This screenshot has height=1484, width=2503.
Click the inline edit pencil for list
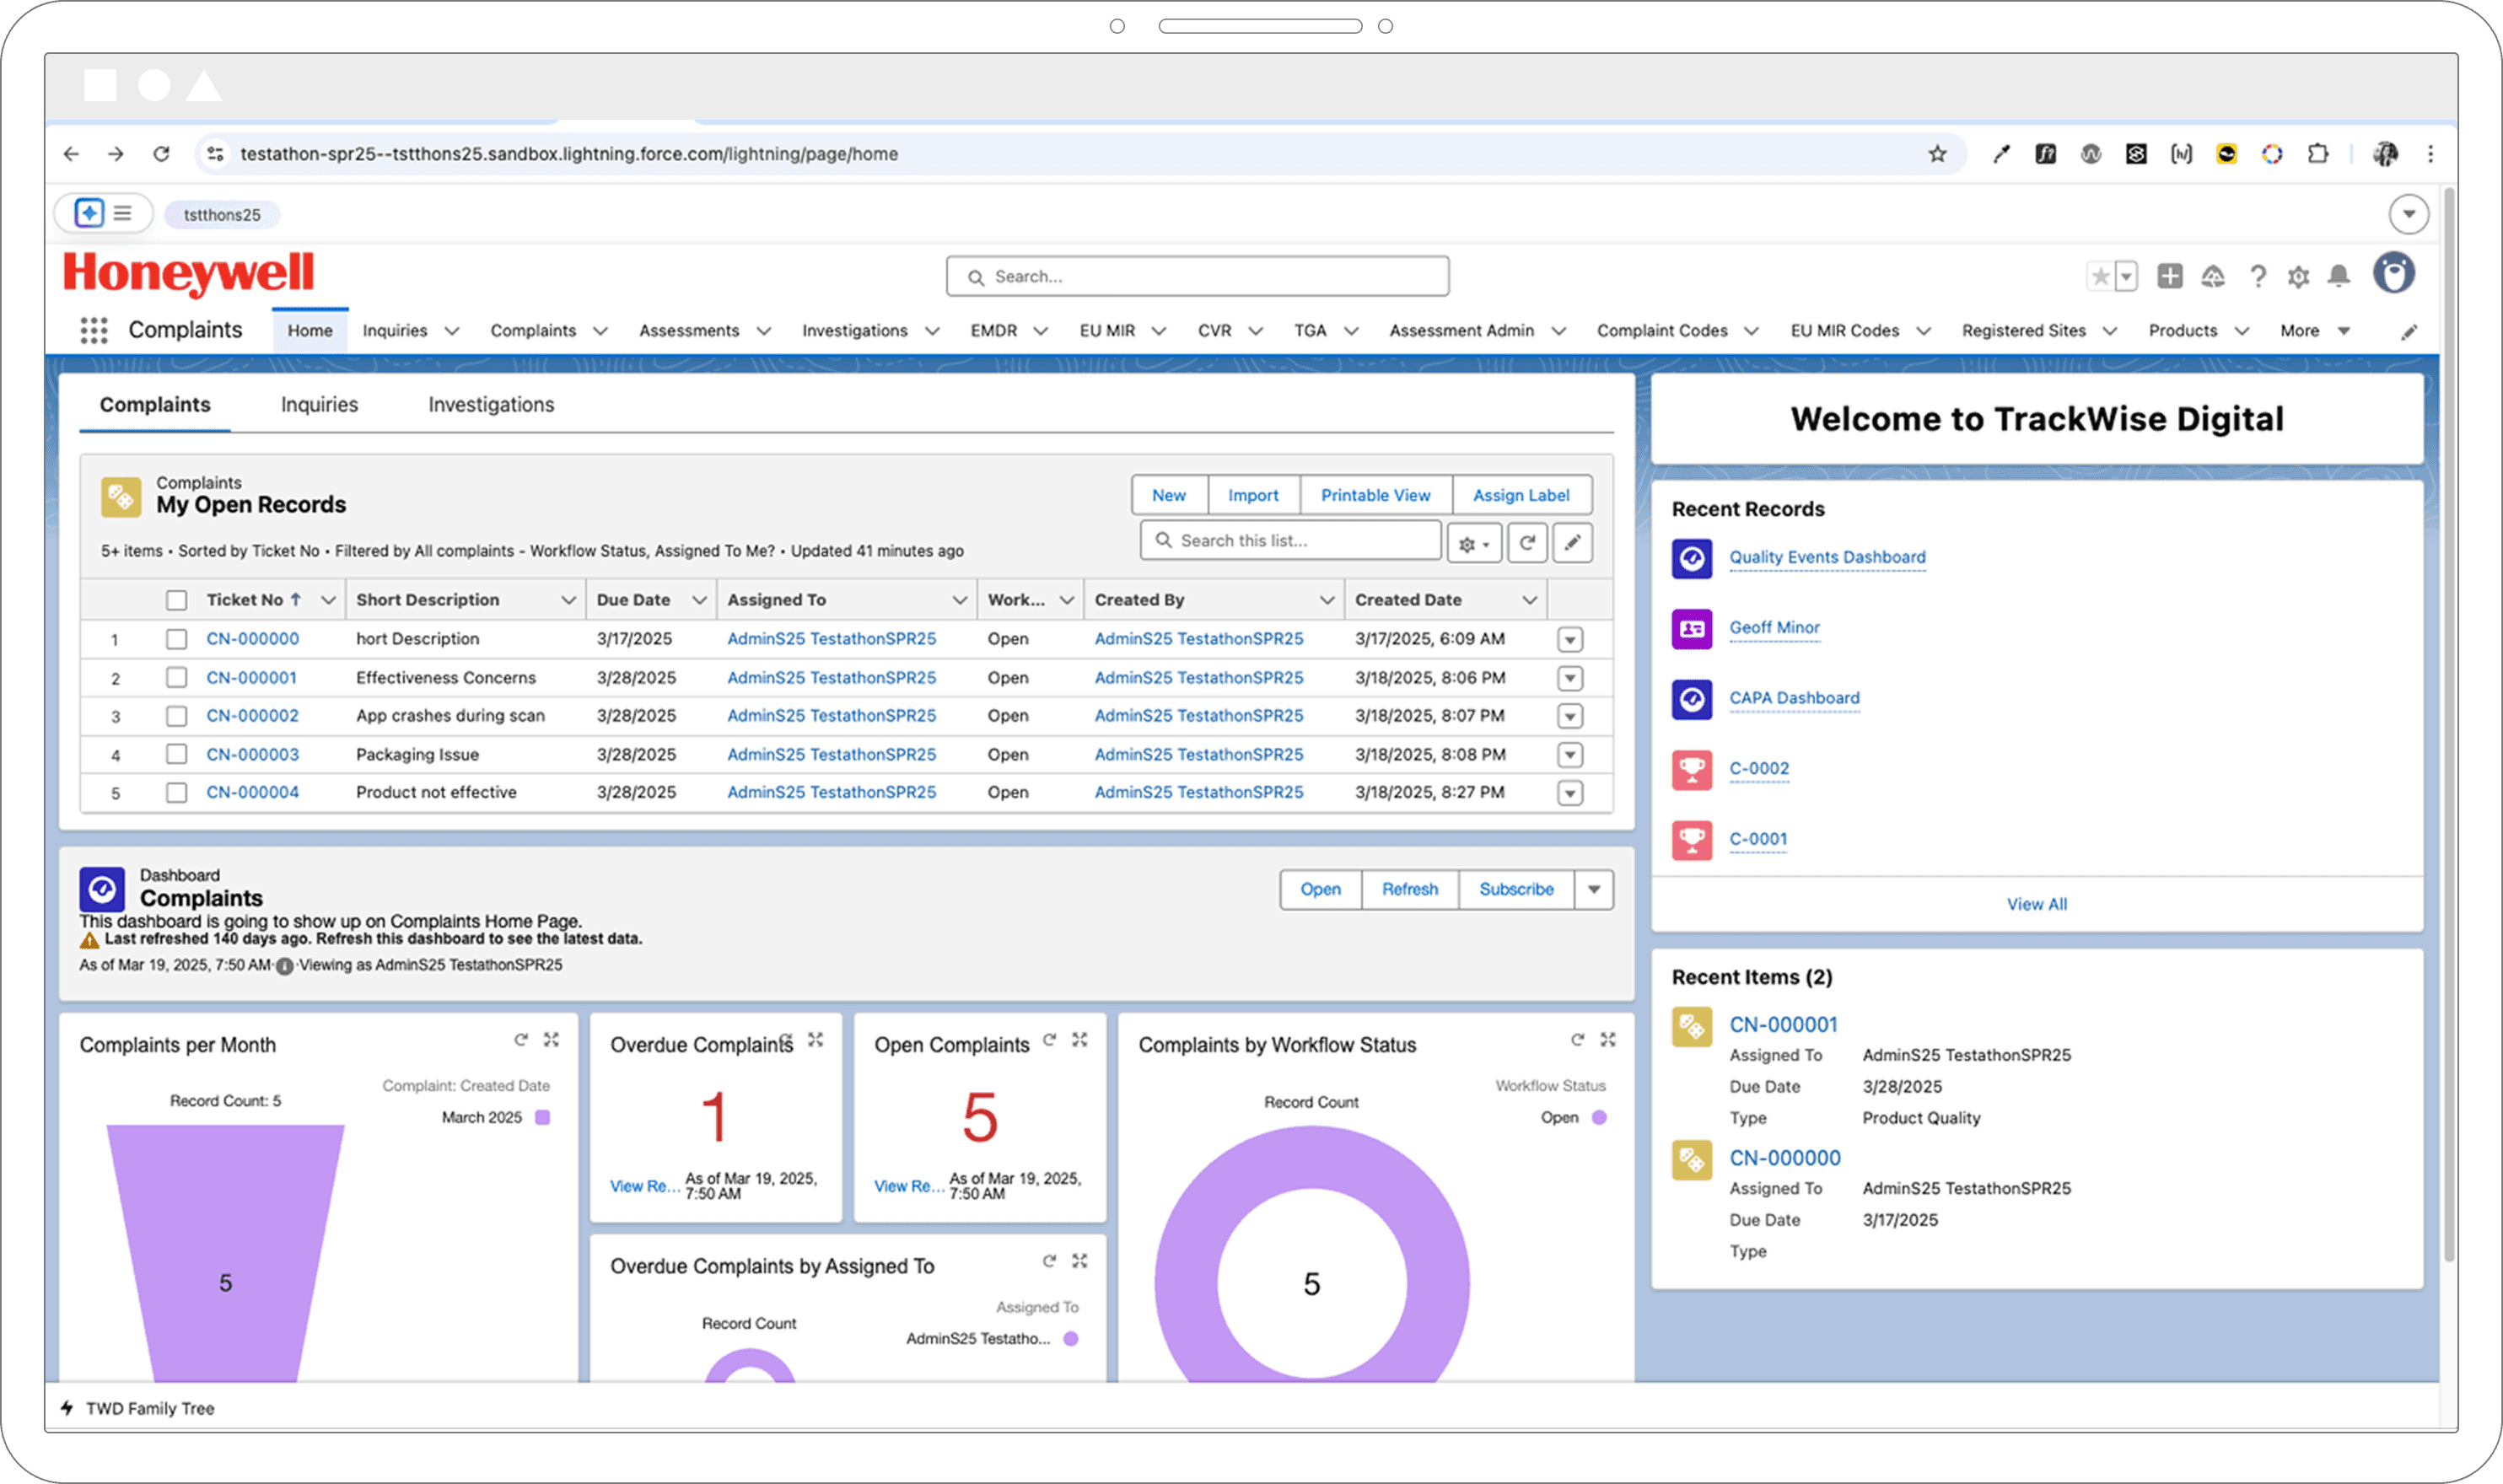(1573, 543)
